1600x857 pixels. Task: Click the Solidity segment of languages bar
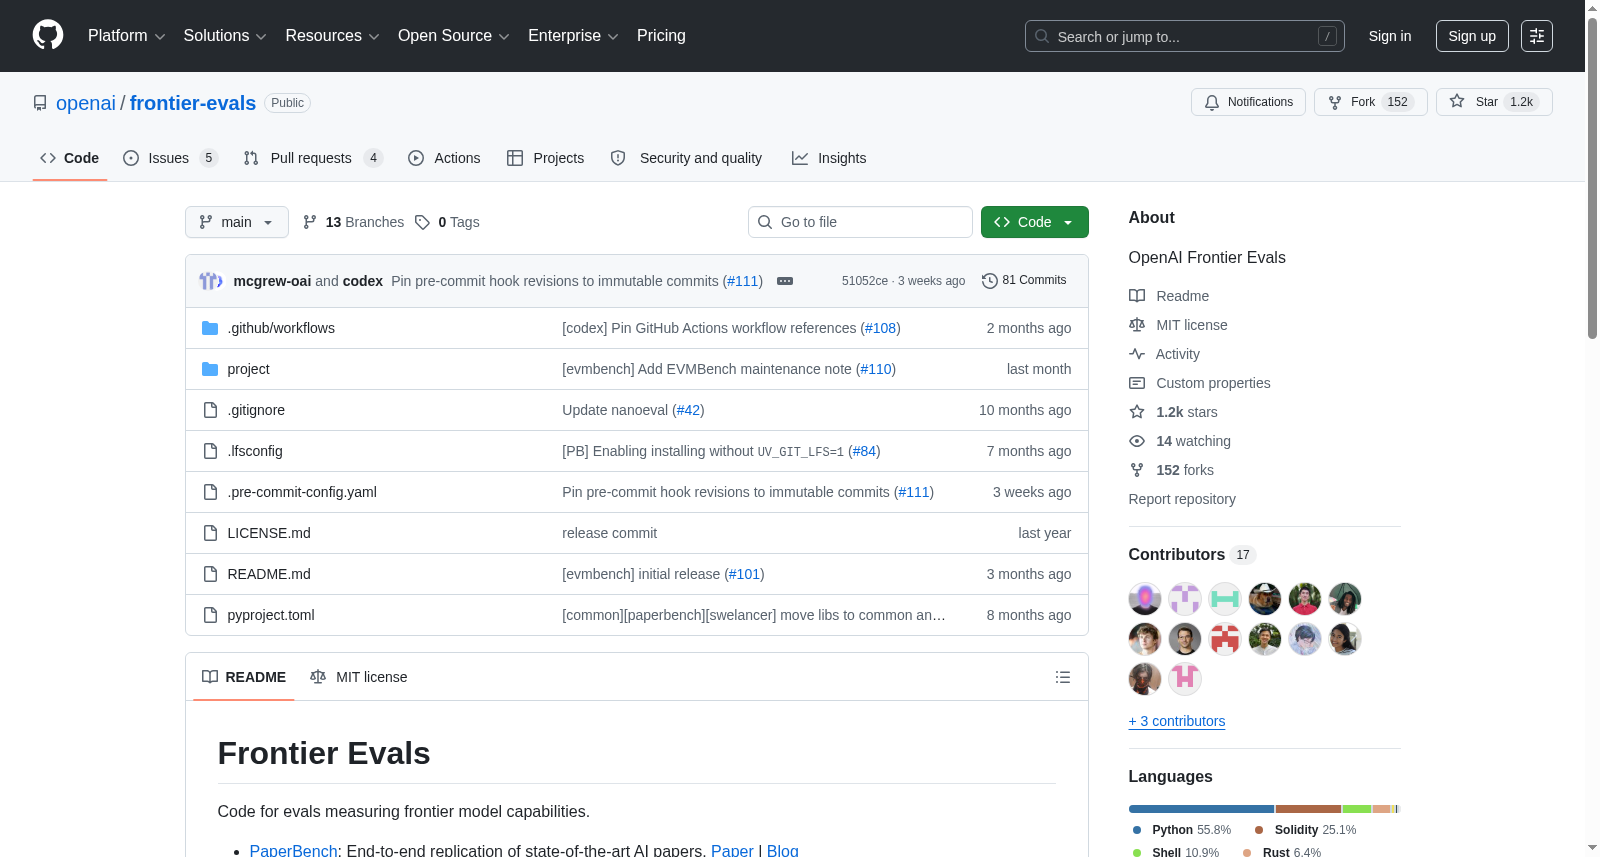pyautogui.click(x=1308, y=809)
